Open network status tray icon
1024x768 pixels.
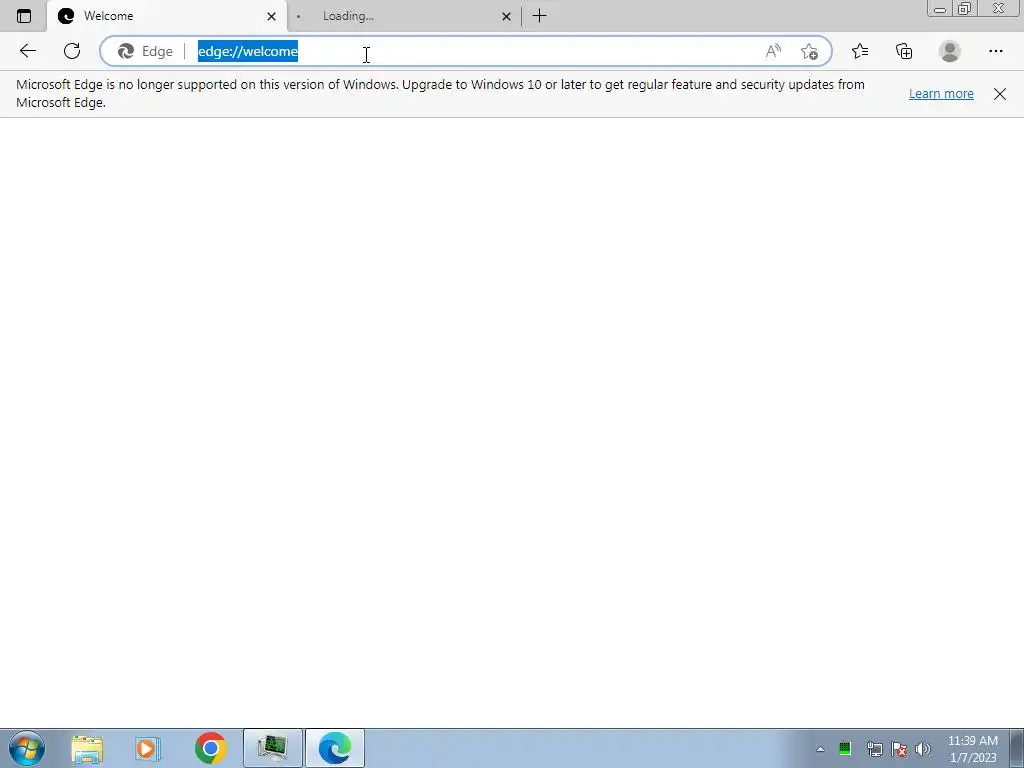pos(874,748)
